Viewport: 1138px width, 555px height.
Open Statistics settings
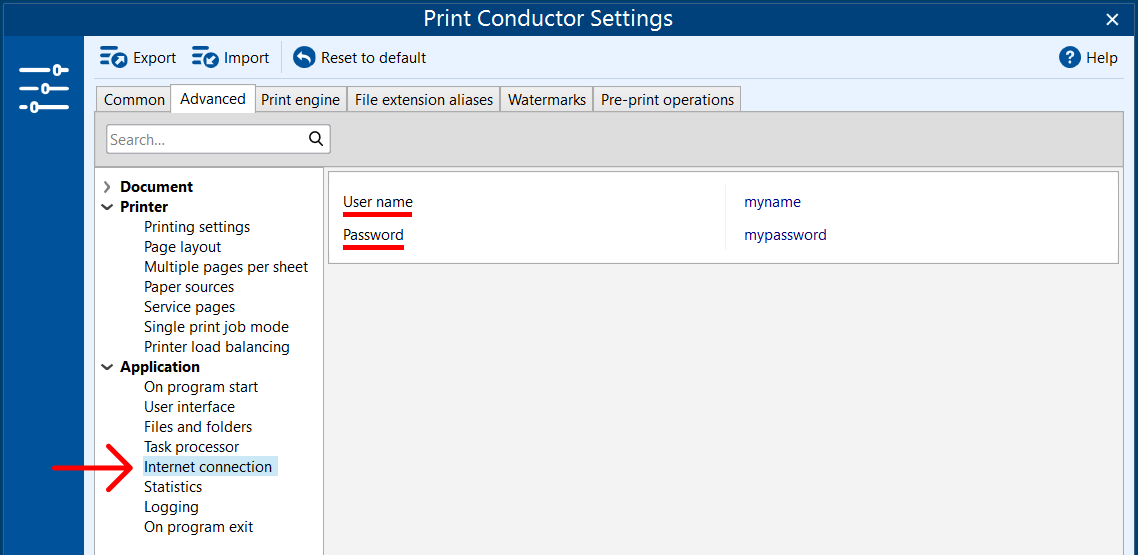click(173, 487)
